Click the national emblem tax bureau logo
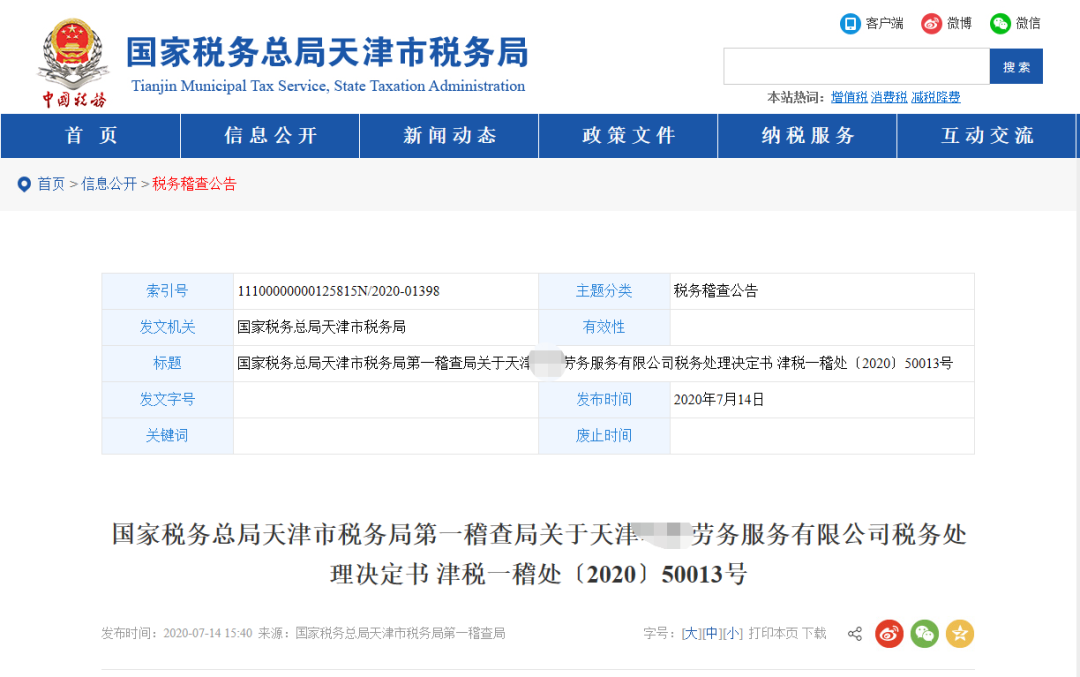The height and width of the screenshot is (677, 1080). point(72,56)
